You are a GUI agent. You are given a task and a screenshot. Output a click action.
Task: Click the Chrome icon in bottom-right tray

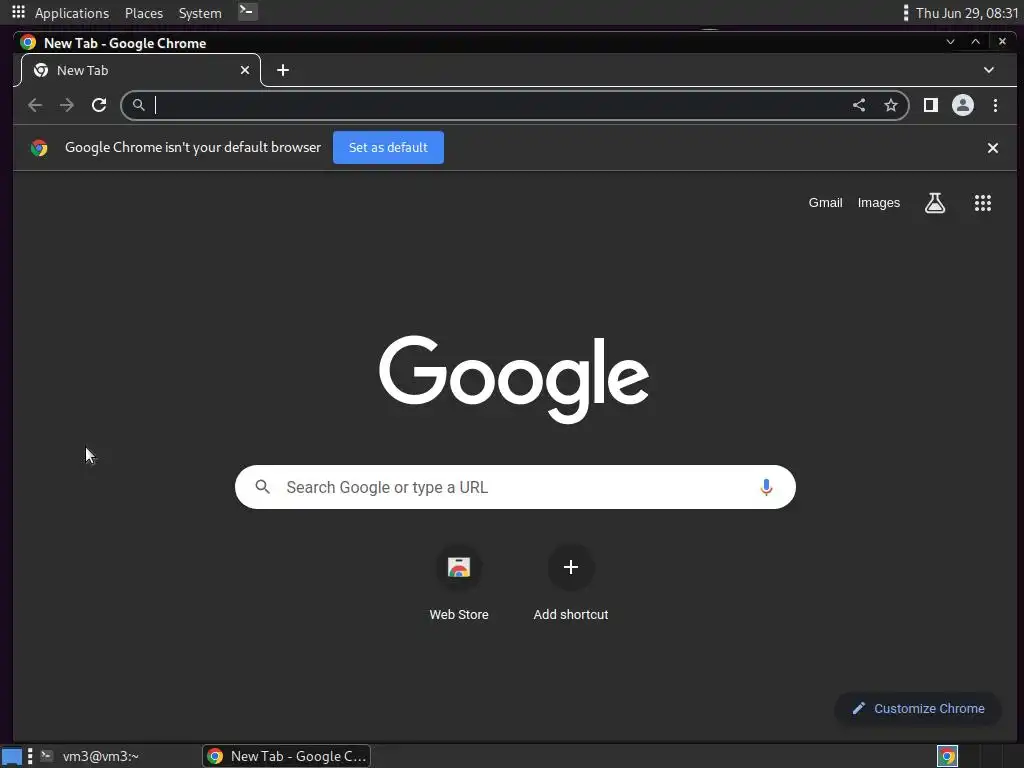(947, 756)
